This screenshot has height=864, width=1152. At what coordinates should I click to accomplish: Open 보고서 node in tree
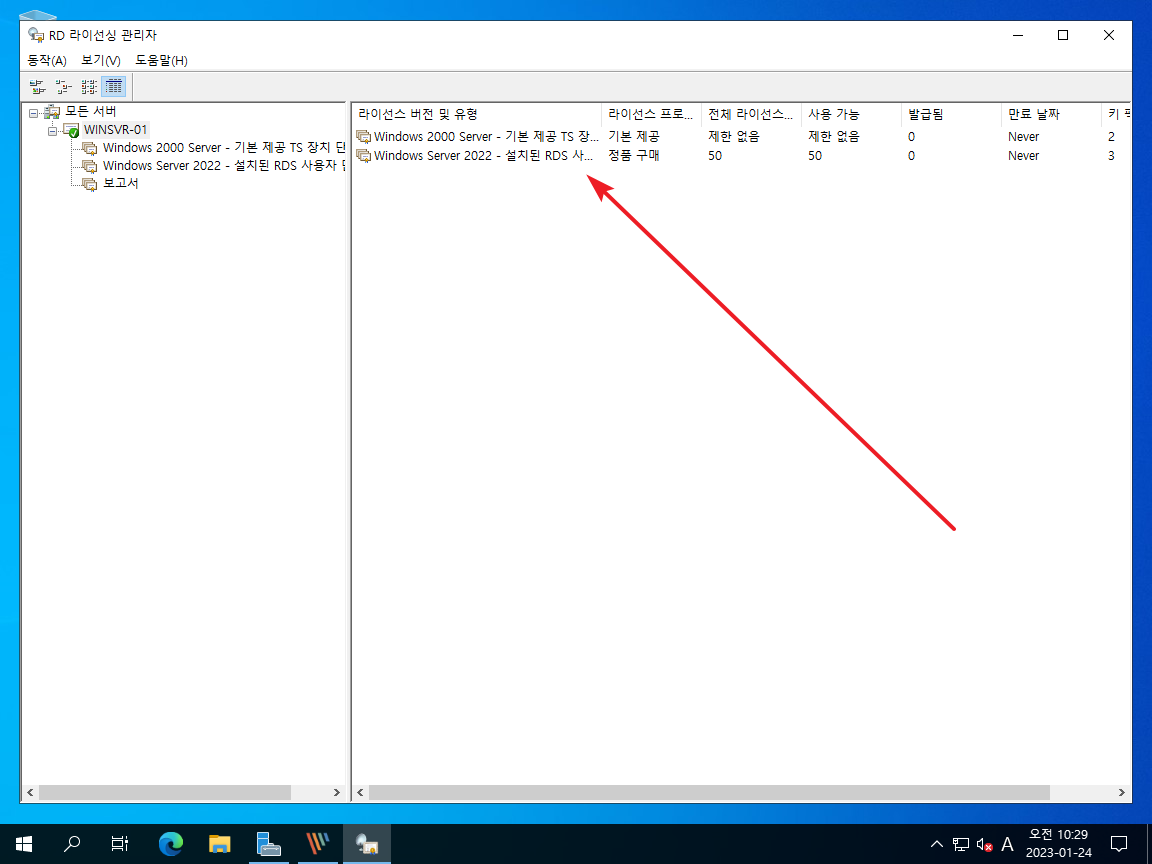click(120, 183)
